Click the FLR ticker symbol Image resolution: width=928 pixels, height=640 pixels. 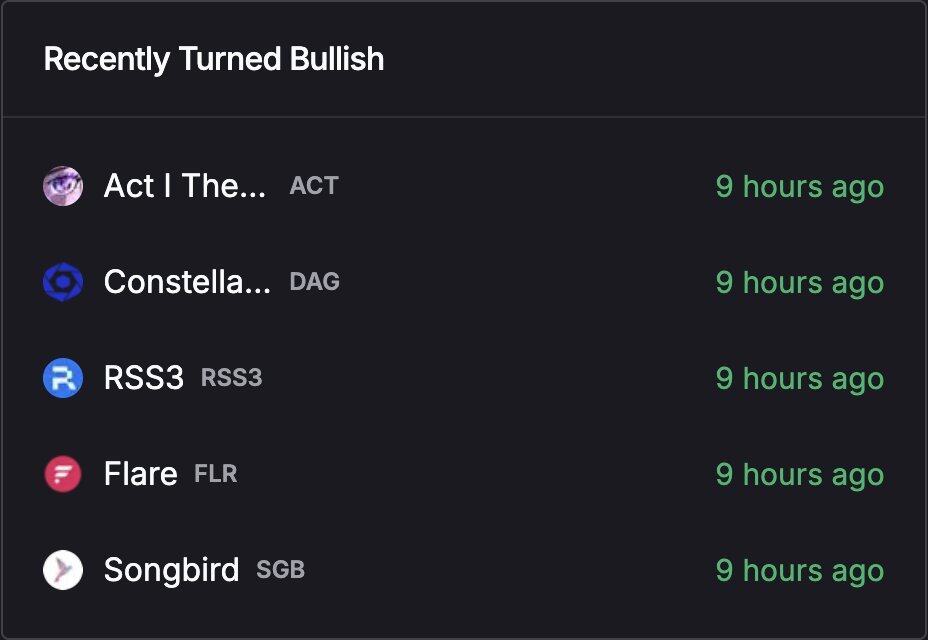pyautogui.click(x=216, y=474)
